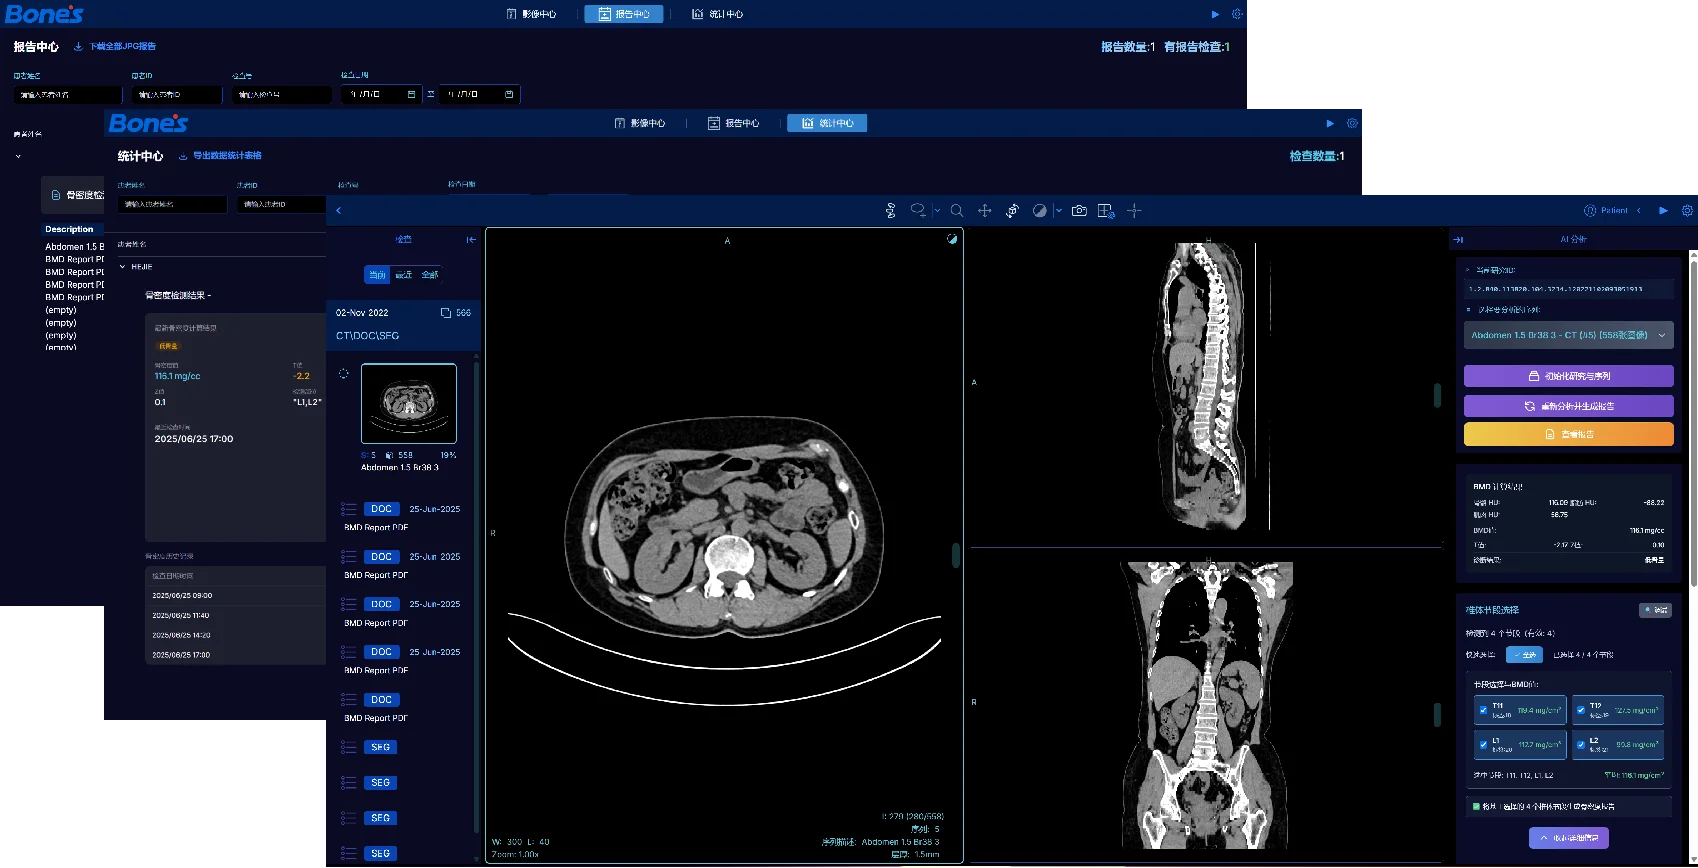
Task: Click download all JPG reports link
Action: tap(115, 46)
